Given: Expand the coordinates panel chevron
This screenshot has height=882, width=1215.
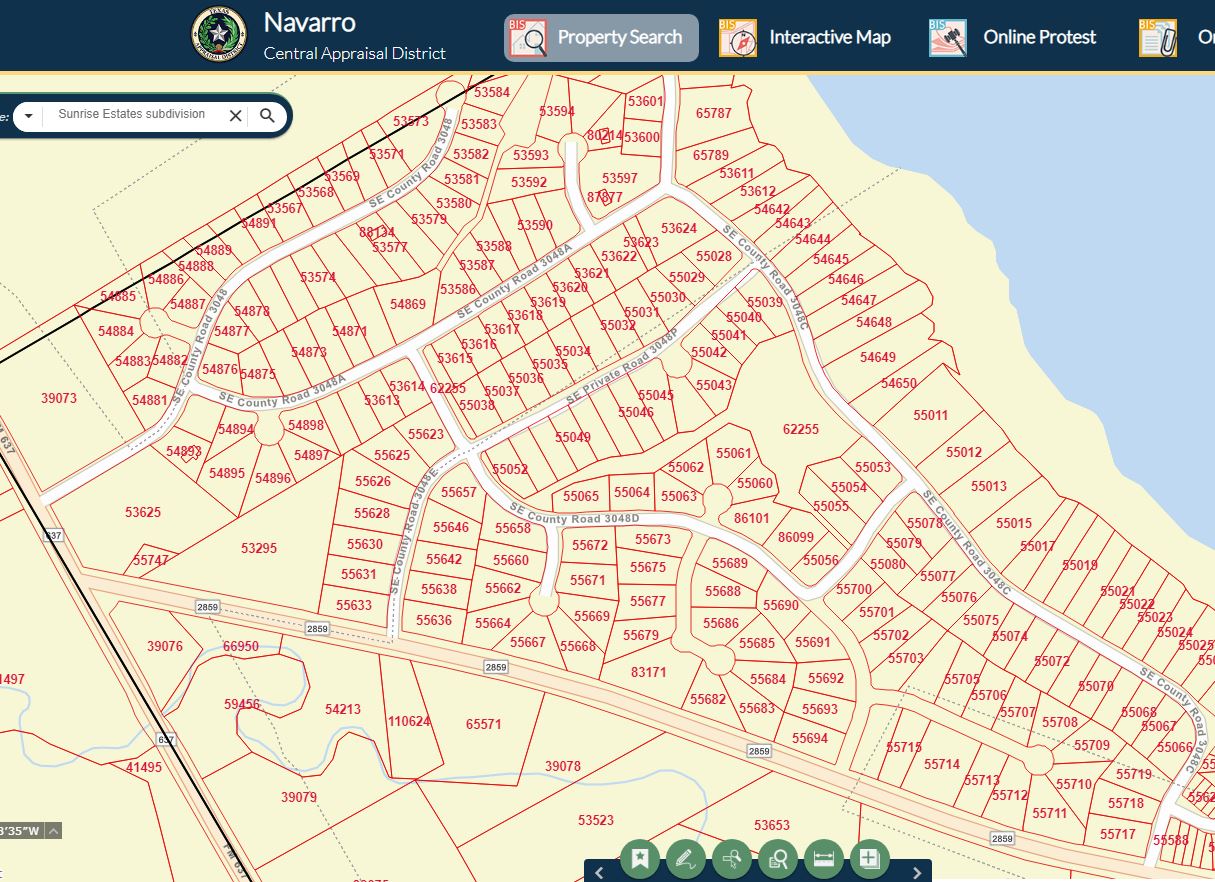Looking at the screenshot, I should coord(53,830).
